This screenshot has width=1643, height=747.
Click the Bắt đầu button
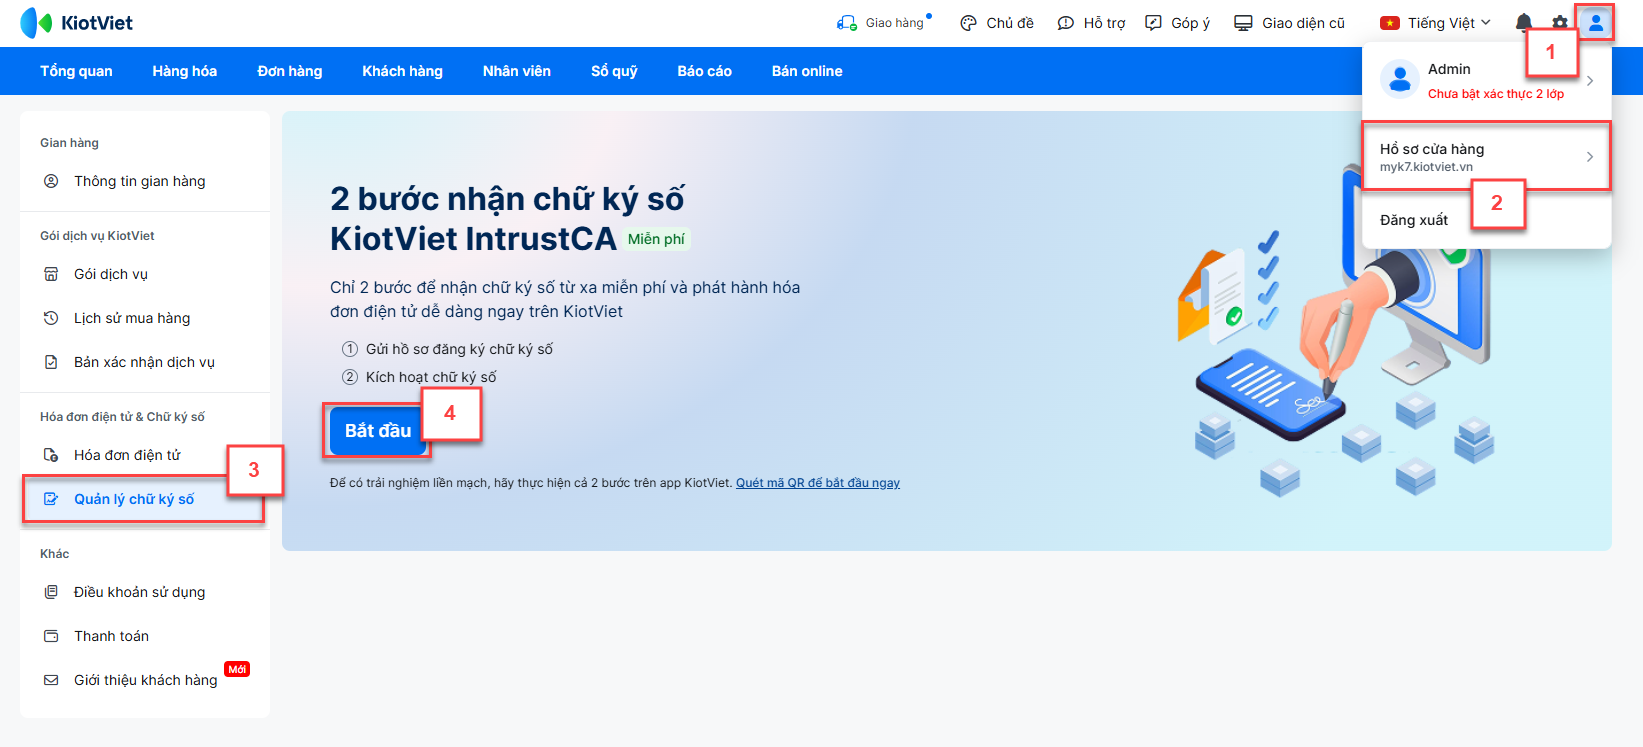click(x=378, y=431)
